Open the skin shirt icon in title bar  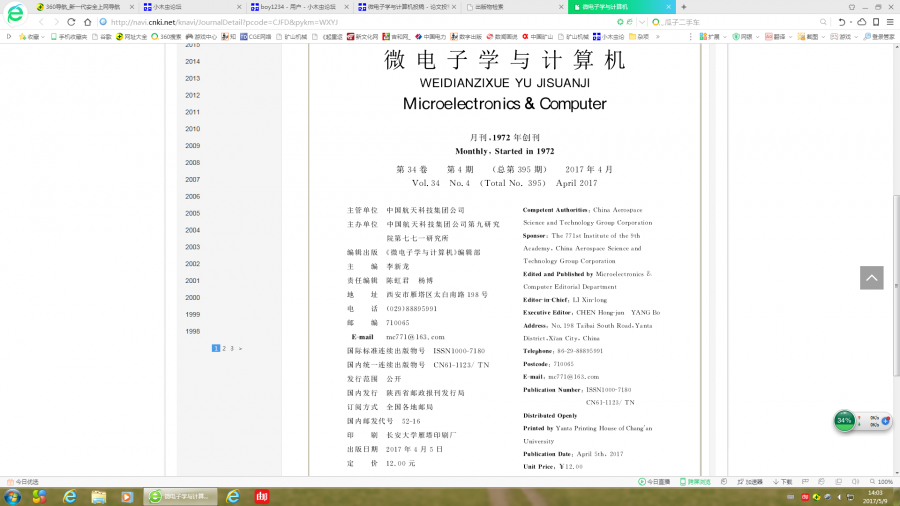pyautogui.click(x=852, y=7)
